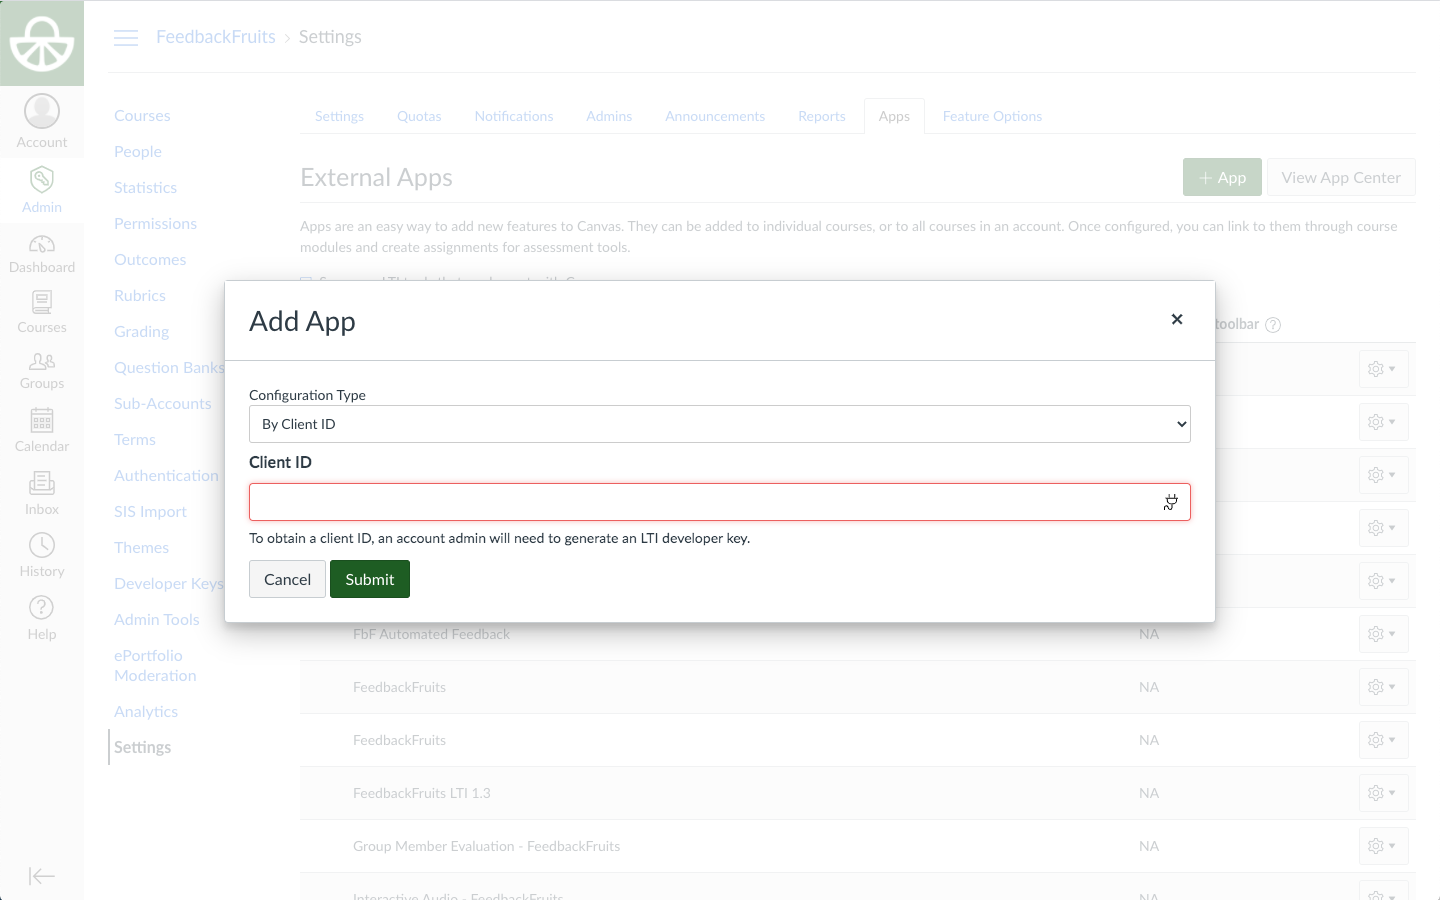Open Analytics link
This screenshot has height=900, width=1440.
(146, 712)
